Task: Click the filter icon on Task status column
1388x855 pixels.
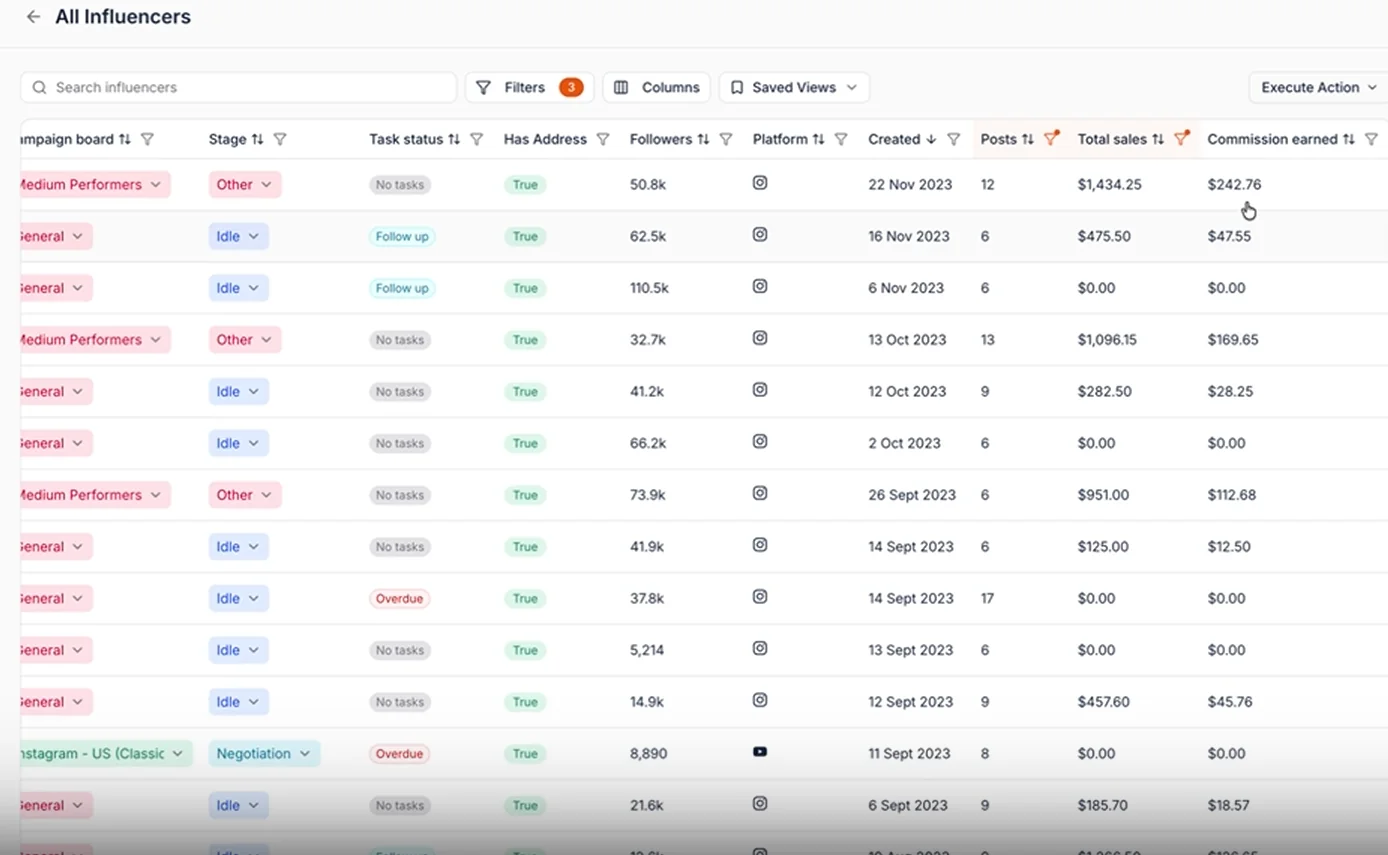Action: 477,140
